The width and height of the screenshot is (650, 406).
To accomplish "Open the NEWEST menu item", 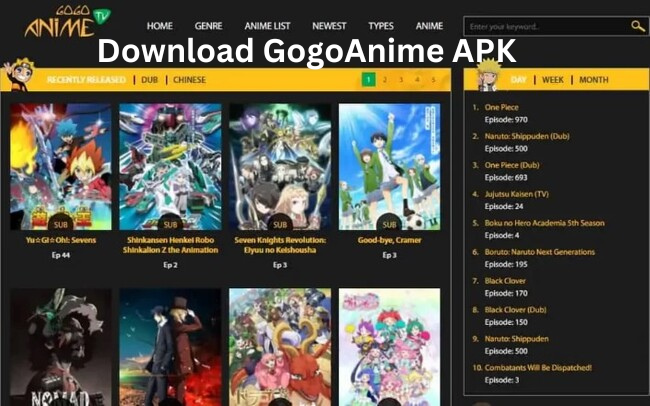I will point(329,26).
